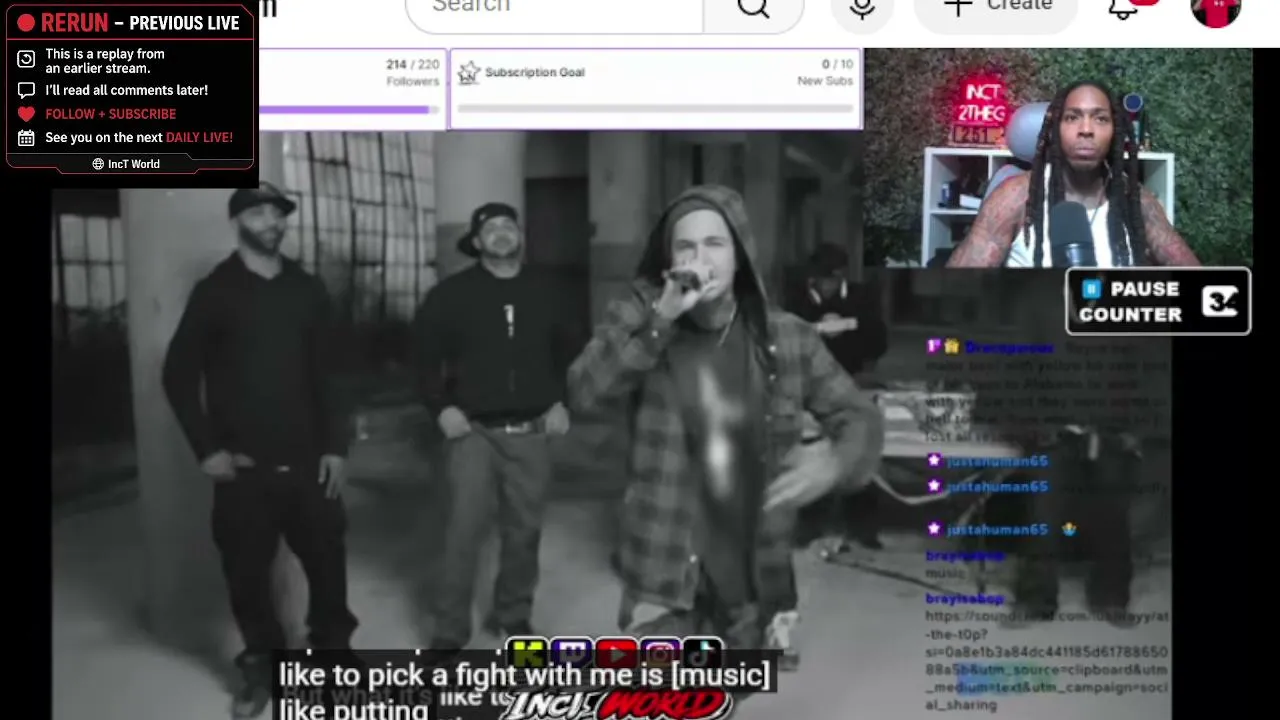Screen dimensions: 1280x720
Task: Click the '214 / 220 Followers' count
Action: [x=412, y=72]
